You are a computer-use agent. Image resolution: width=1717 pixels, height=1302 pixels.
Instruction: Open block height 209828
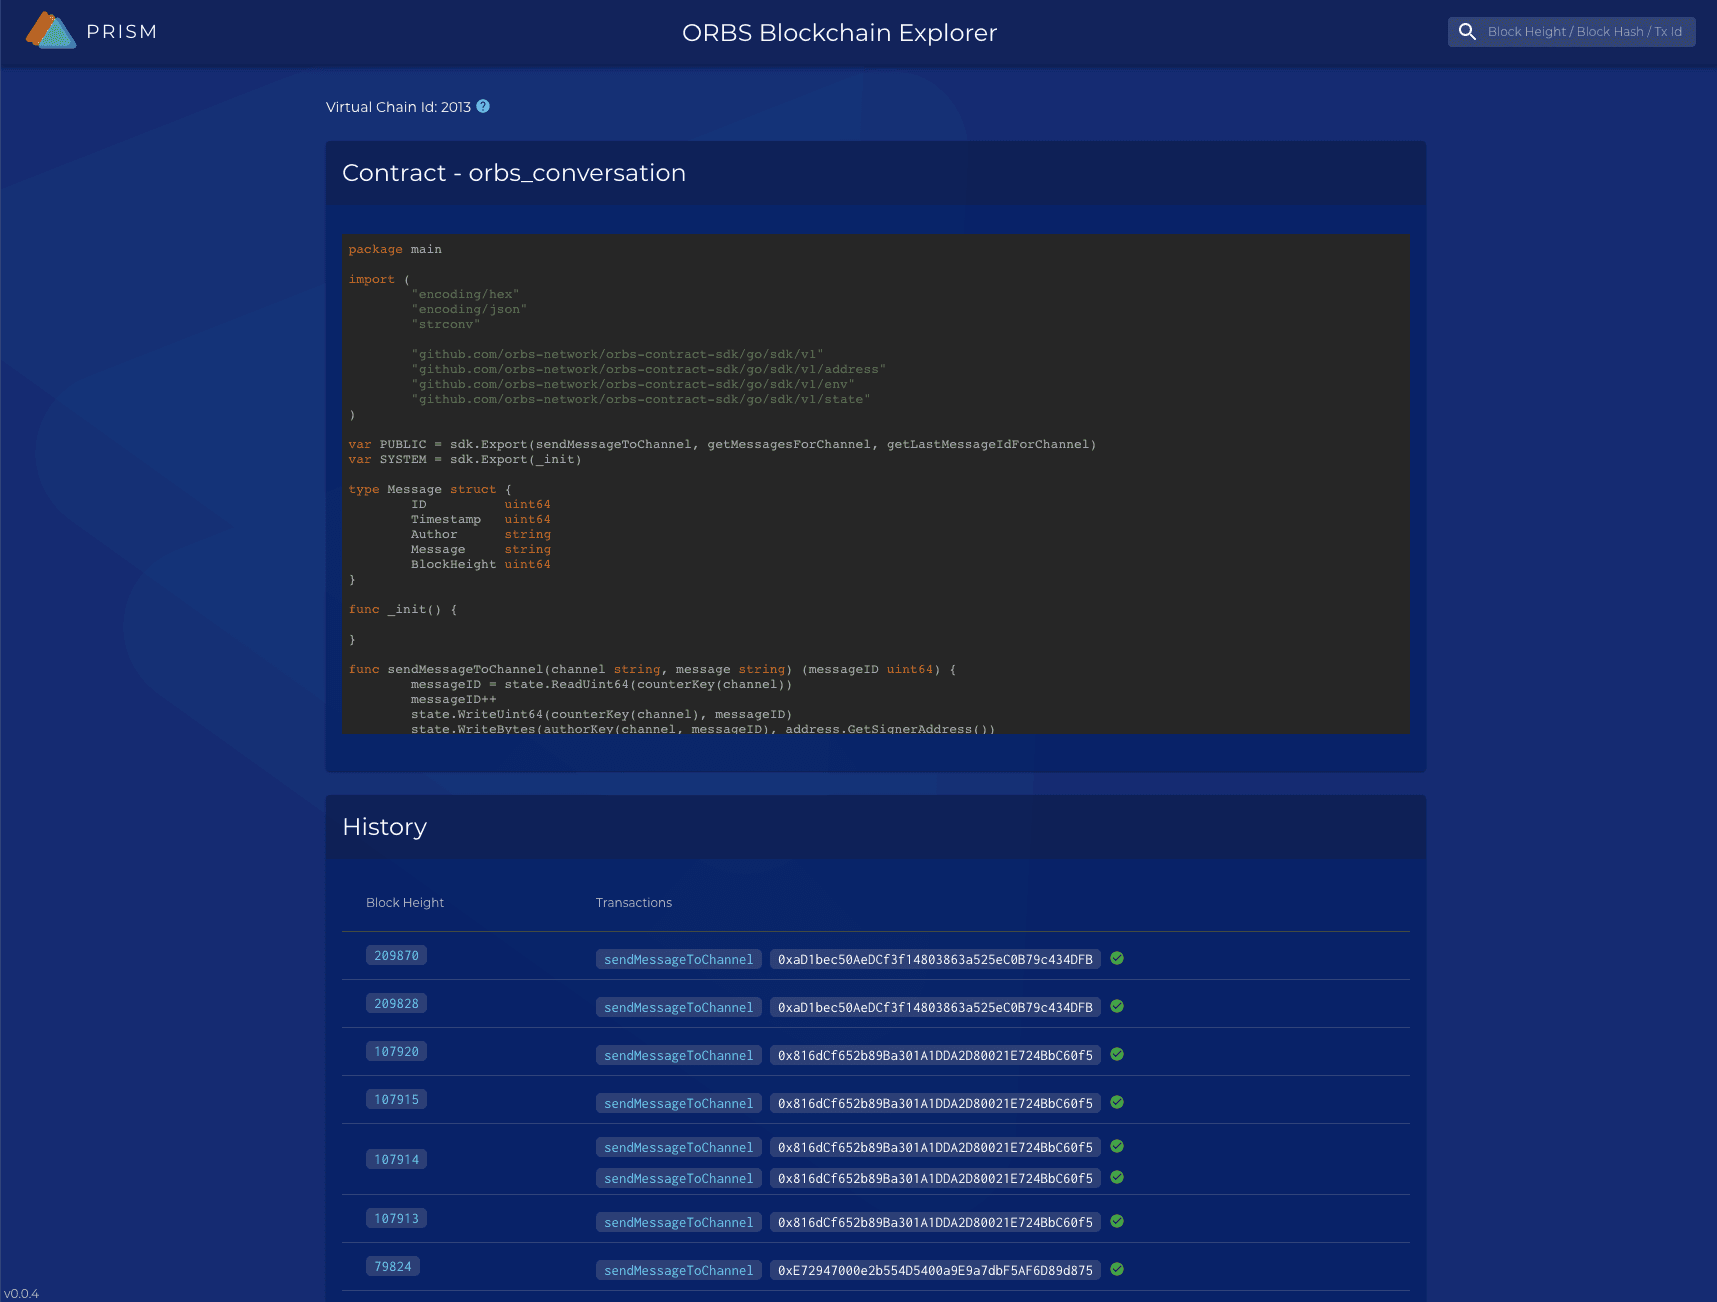coord(396,1004)
